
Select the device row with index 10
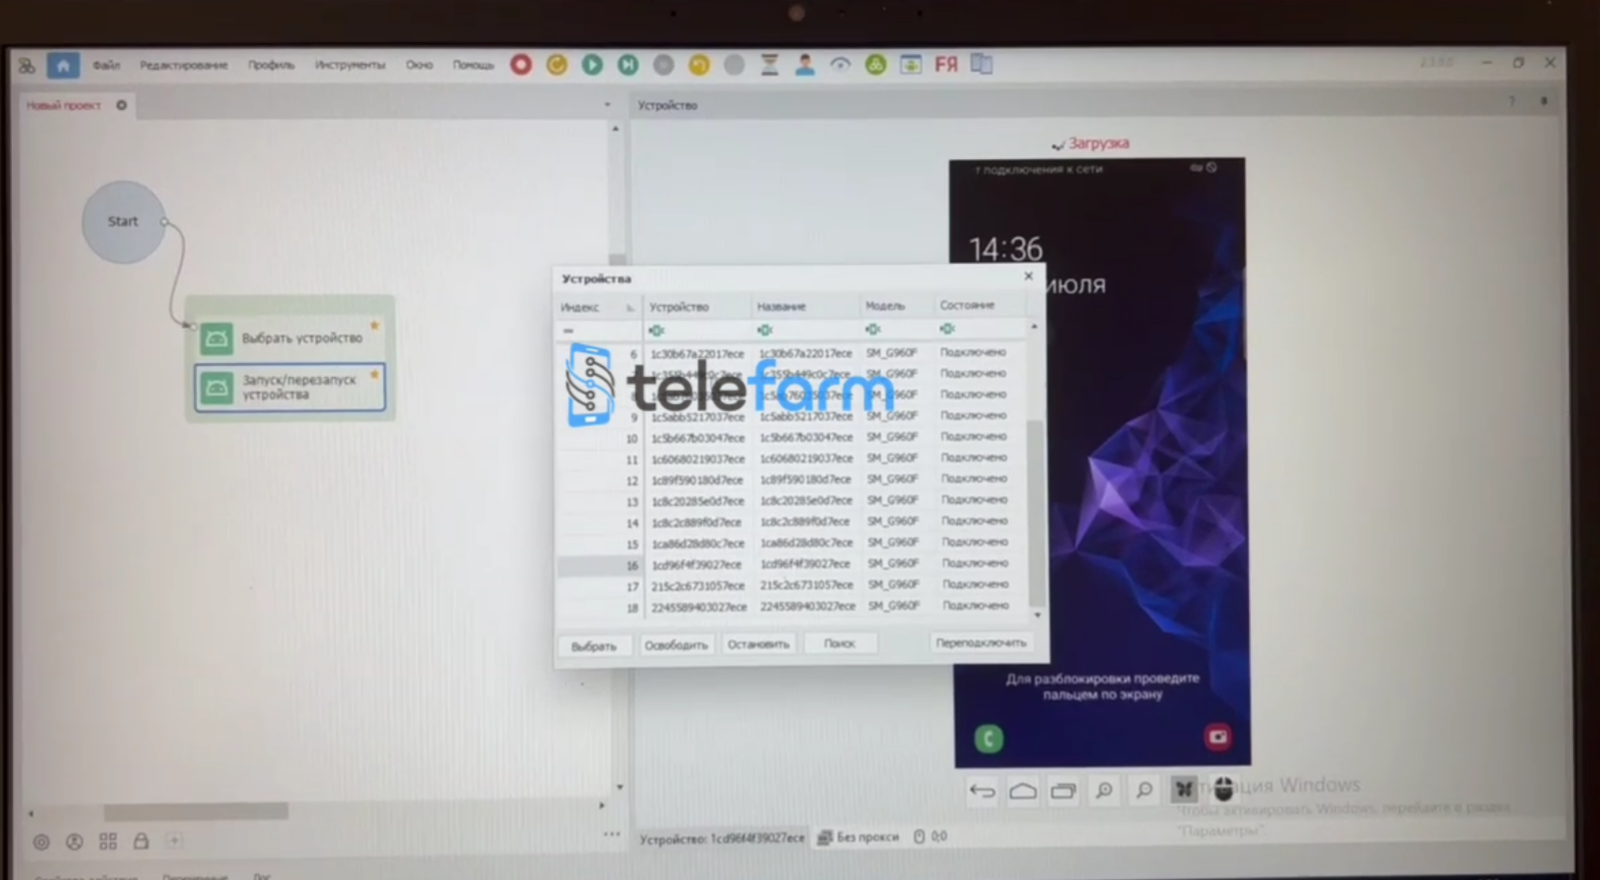click(x=792, y=438)
